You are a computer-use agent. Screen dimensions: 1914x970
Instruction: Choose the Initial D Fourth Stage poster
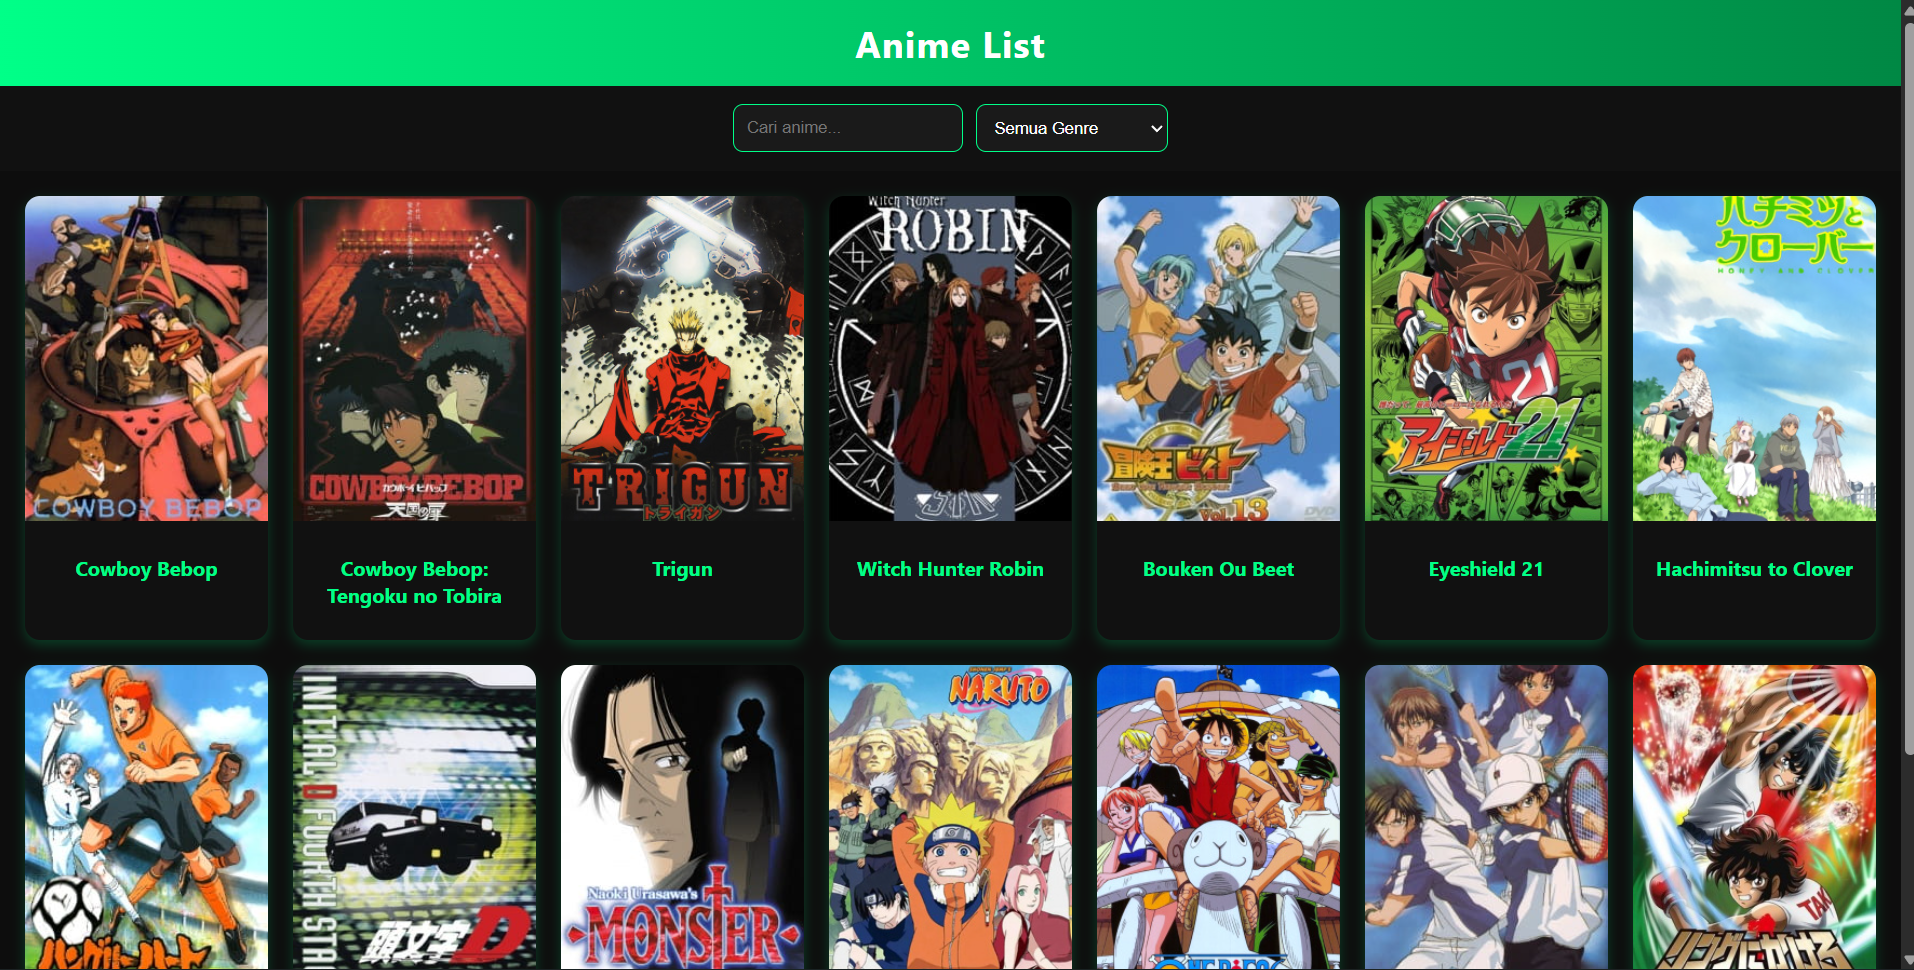414,817
